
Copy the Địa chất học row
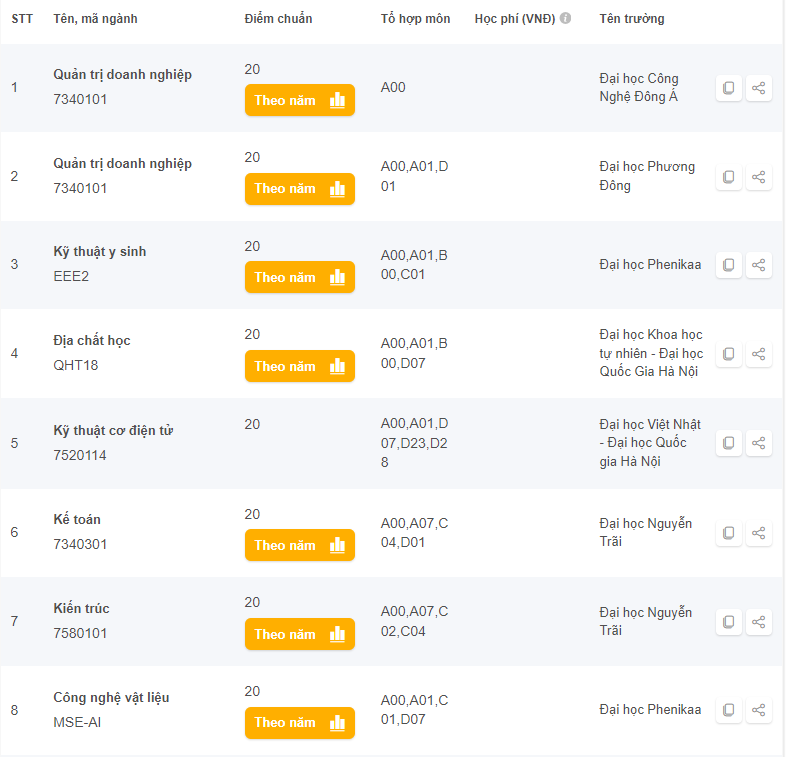tap(729, 354)
